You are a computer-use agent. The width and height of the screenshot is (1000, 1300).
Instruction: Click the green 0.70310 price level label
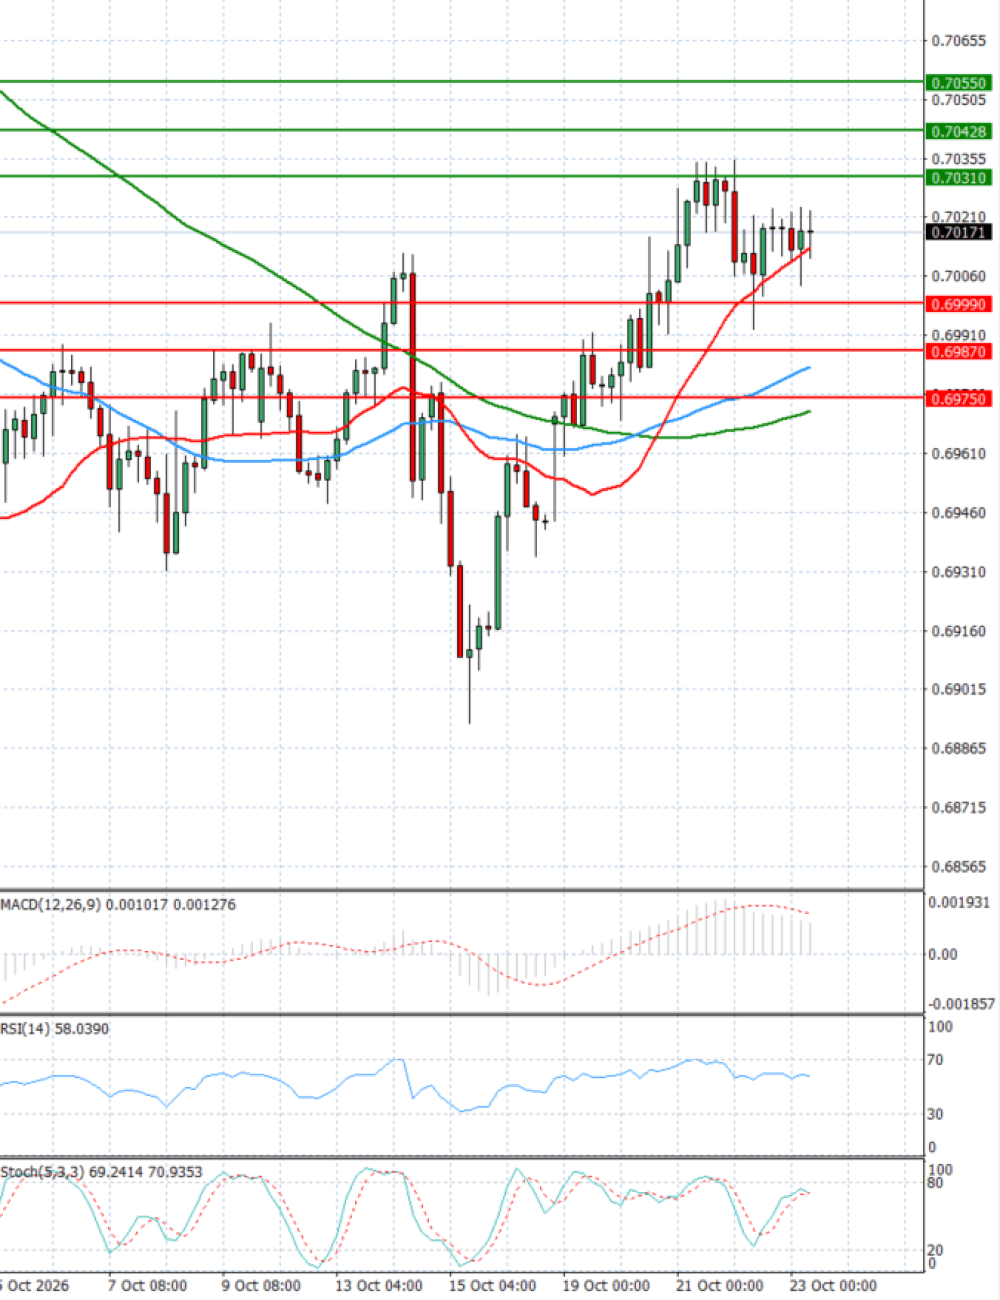point(958,177)
